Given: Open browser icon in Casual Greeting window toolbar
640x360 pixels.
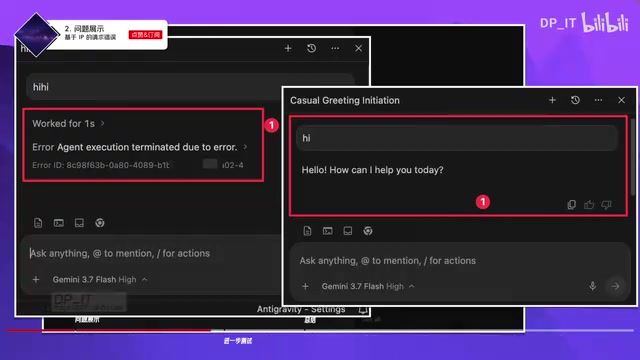Looking at the screenshot, I should click(x=368, y=231).
